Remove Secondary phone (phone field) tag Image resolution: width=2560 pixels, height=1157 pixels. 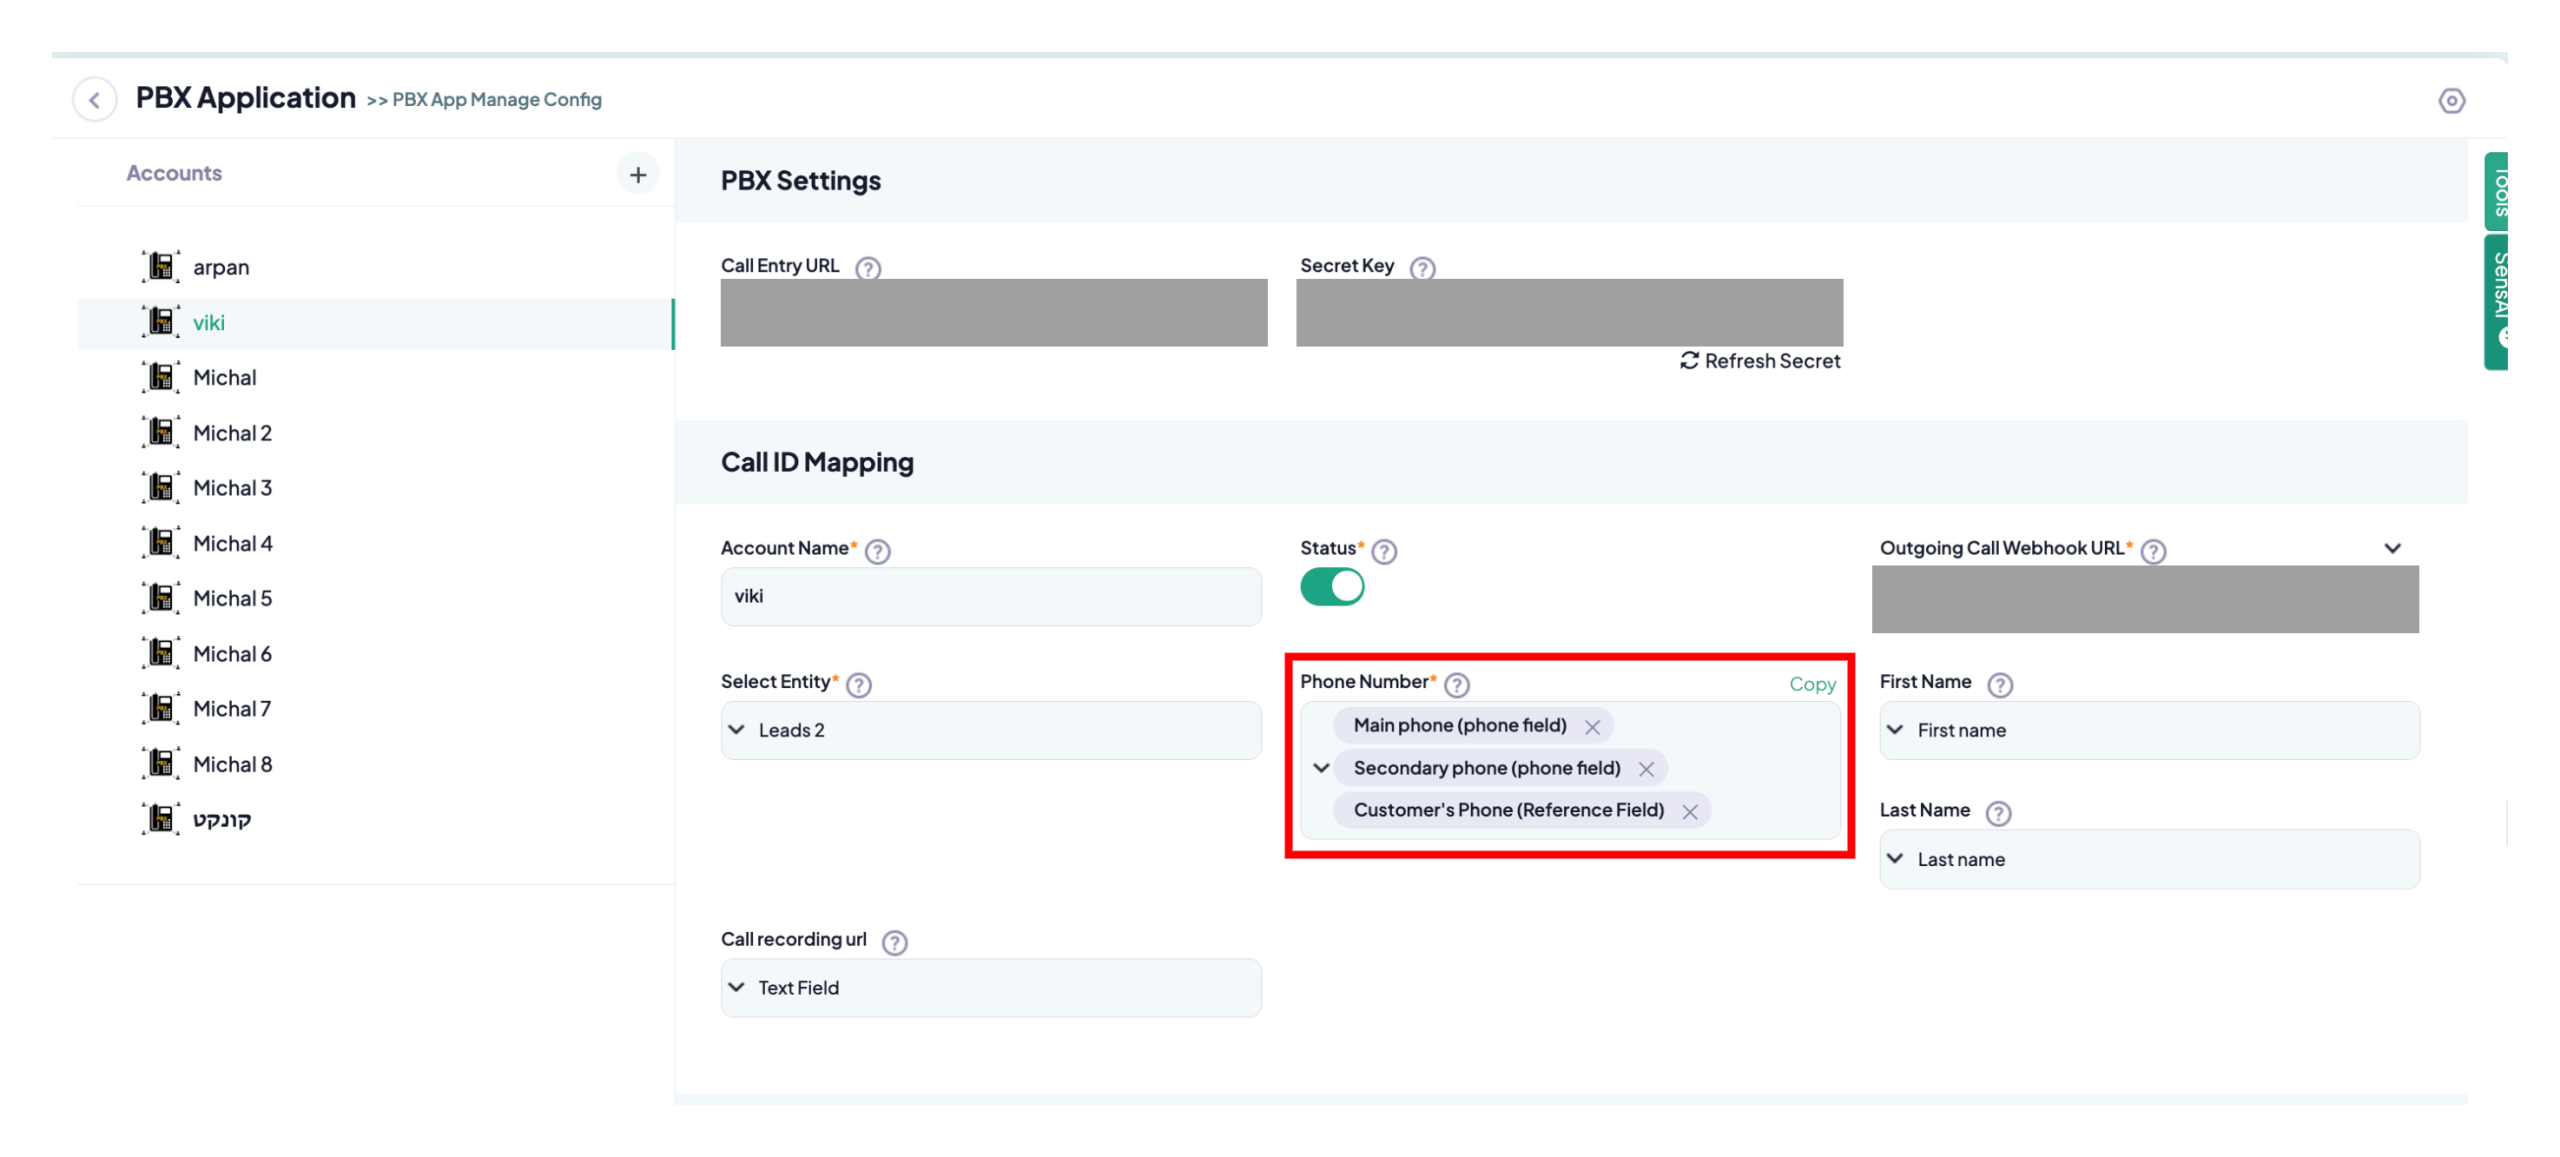pyautogui.click(x=1645, y=768)
